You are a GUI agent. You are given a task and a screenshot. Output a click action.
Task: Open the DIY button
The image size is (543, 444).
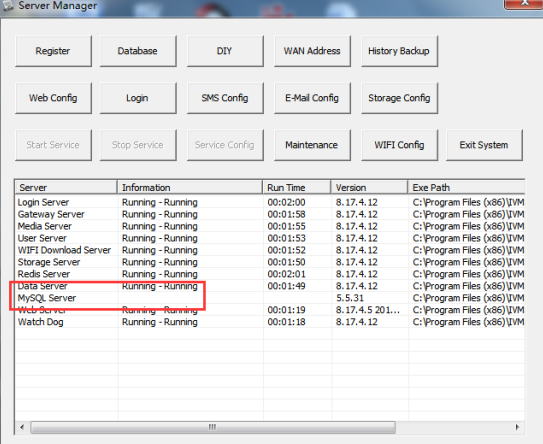(225, 51)
